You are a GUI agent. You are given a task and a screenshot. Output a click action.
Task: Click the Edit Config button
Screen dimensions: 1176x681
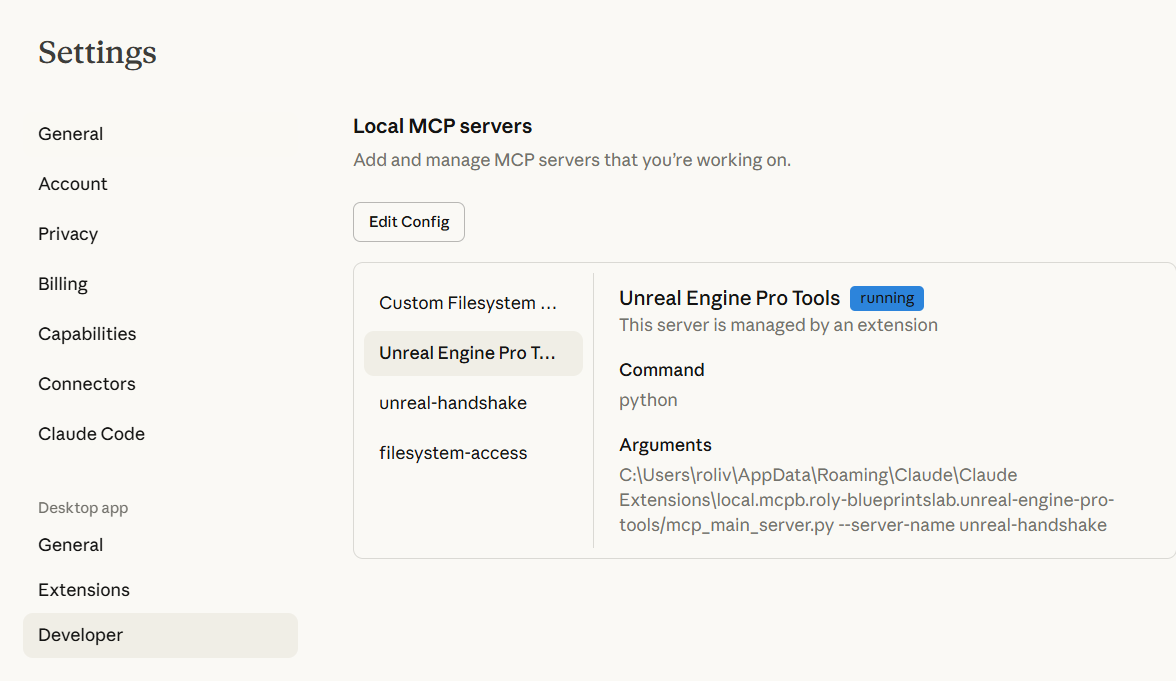[409, 222]
